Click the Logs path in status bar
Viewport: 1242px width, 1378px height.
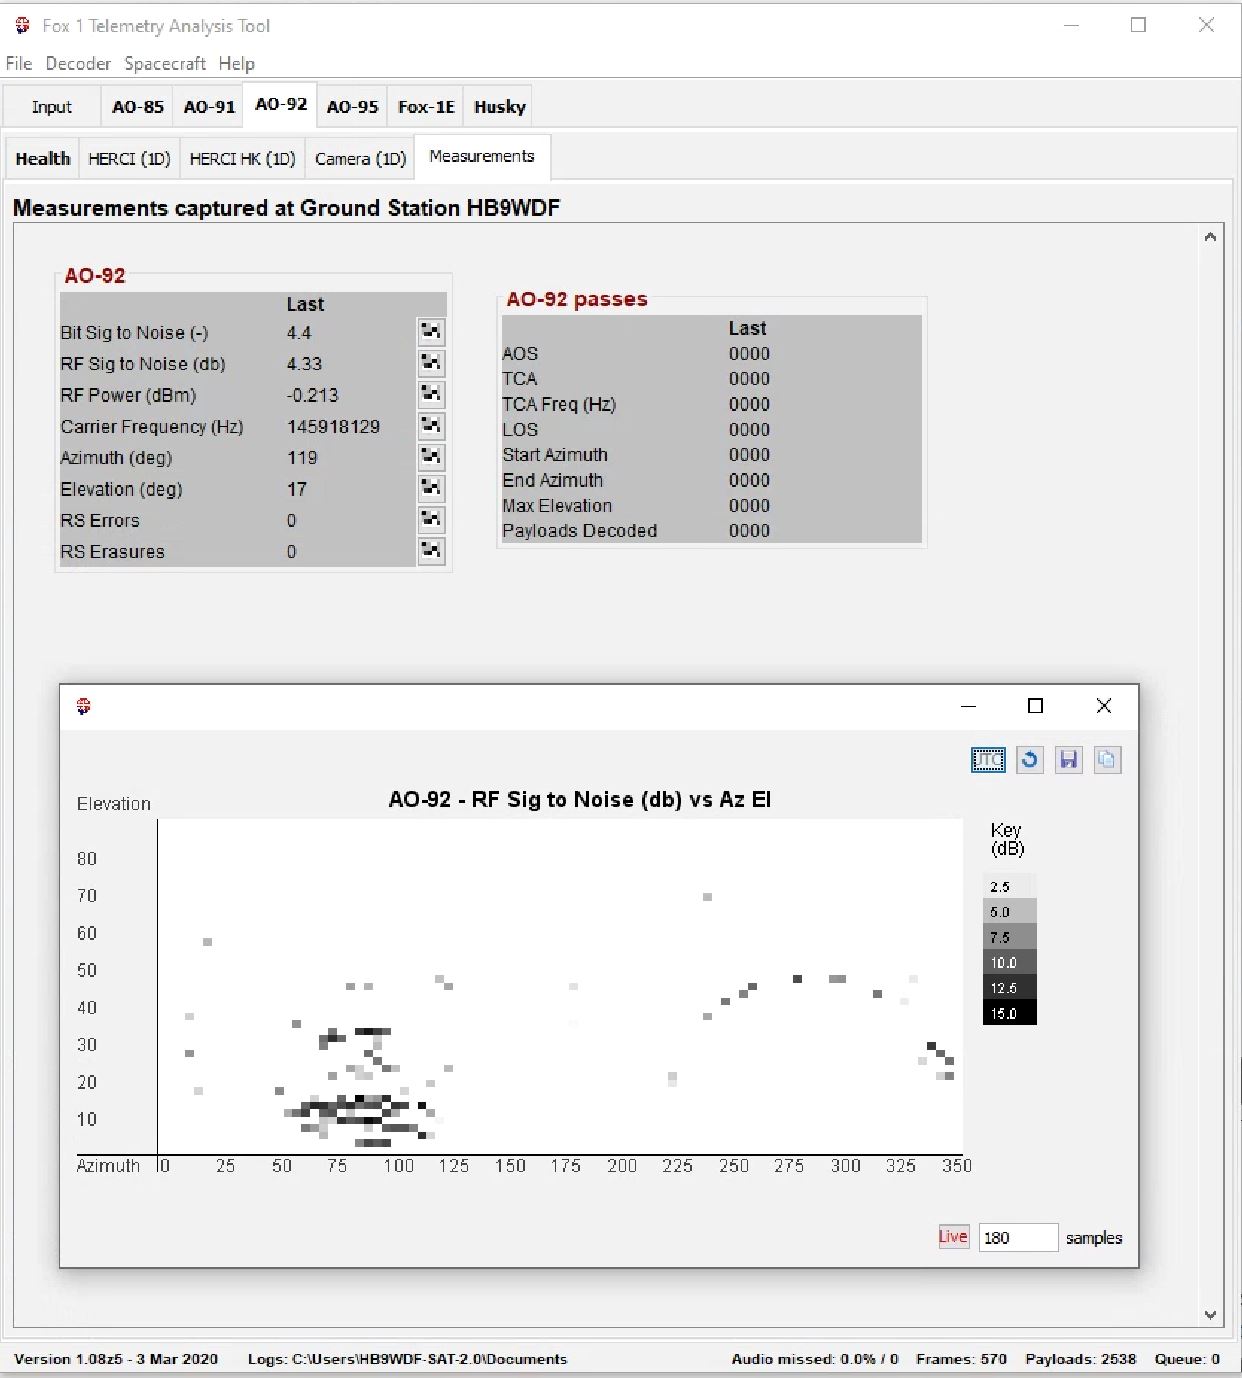click(x=407, y=1359)
